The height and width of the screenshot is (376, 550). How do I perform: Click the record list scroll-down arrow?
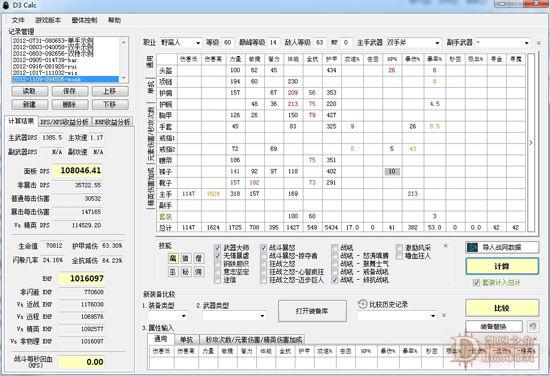123,78
